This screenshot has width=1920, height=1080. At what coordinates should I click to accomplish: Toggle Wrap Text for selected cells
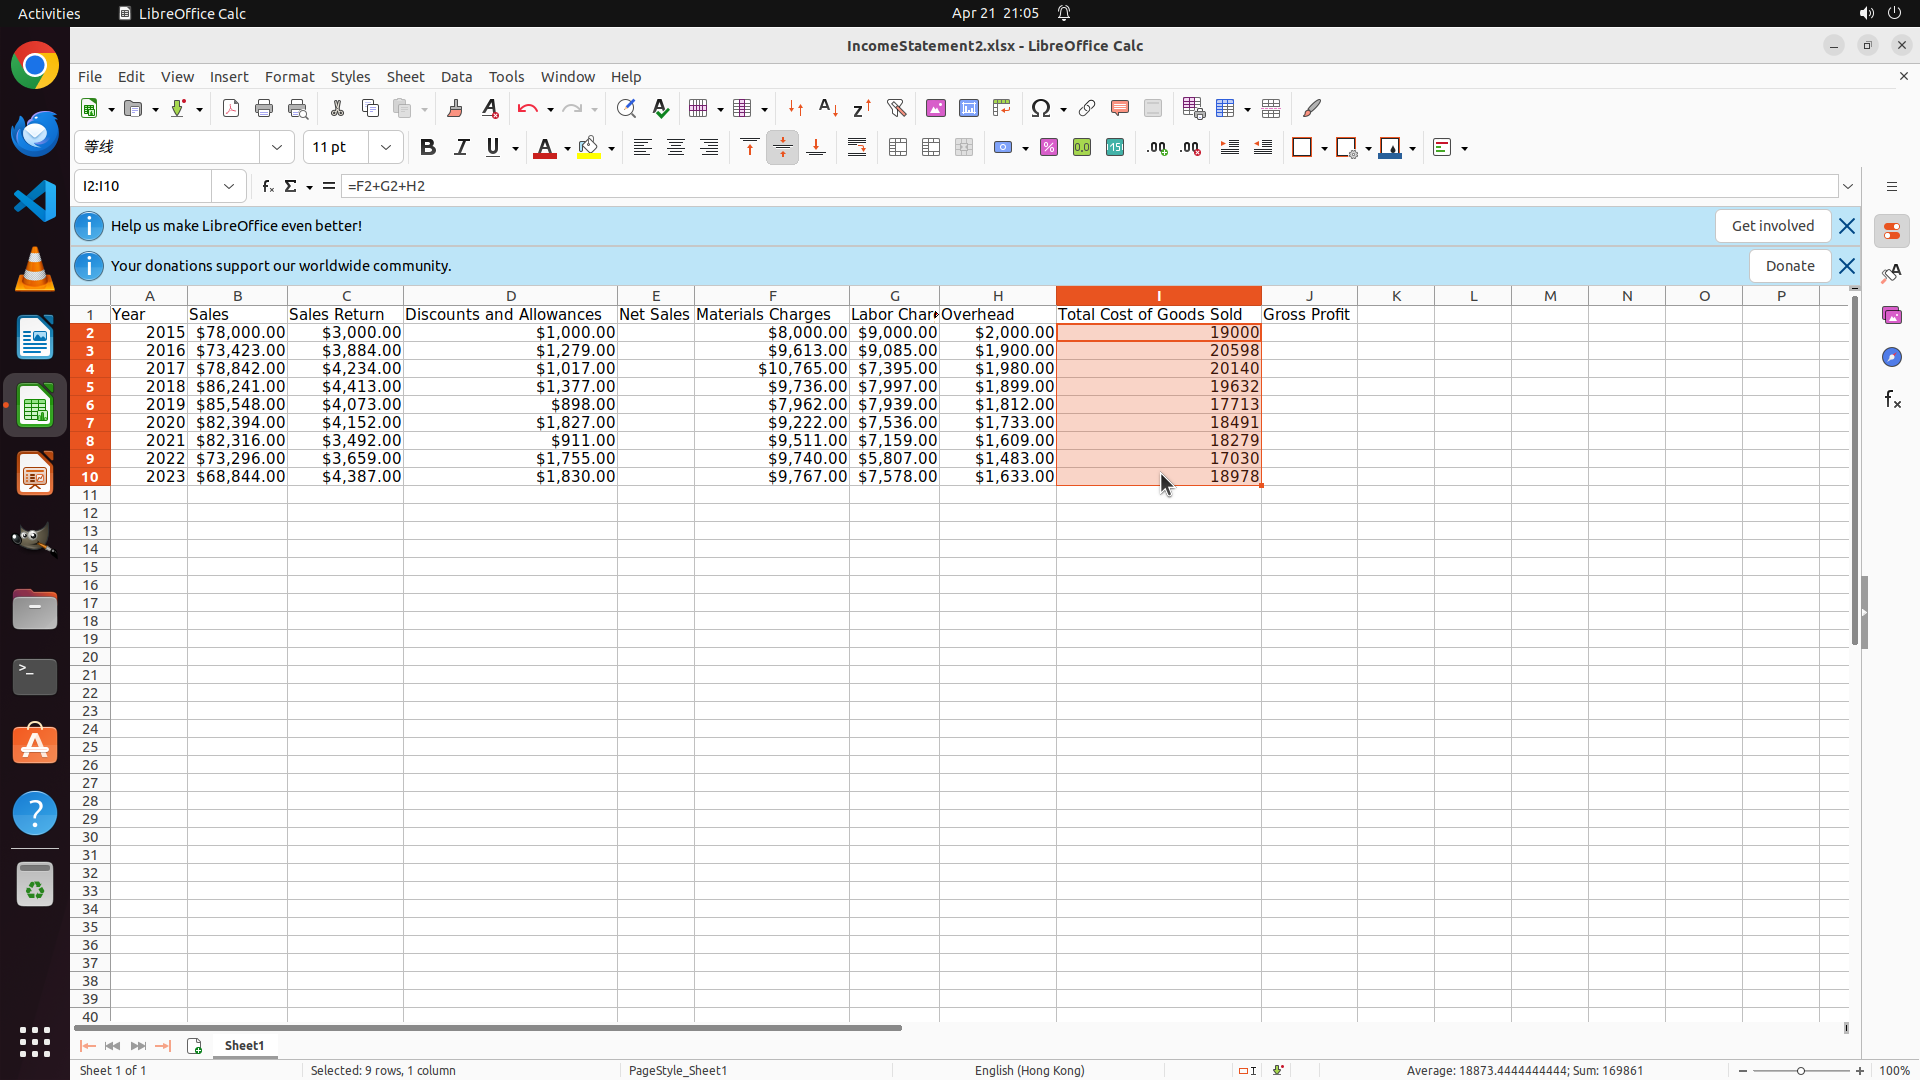(857, 147)
